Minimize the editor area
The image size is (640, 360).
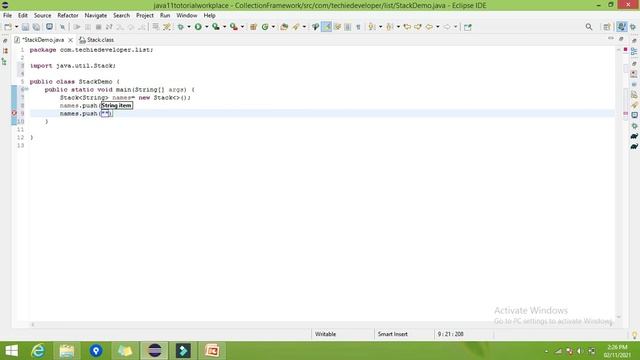[x=611, y=38]
